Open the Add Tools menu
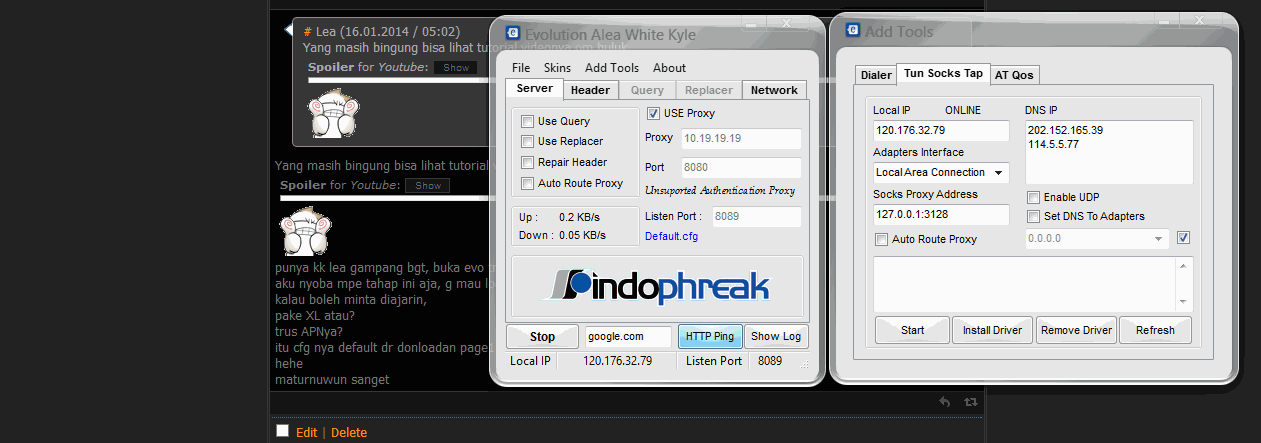The image size is (1261, 443). 612,68
